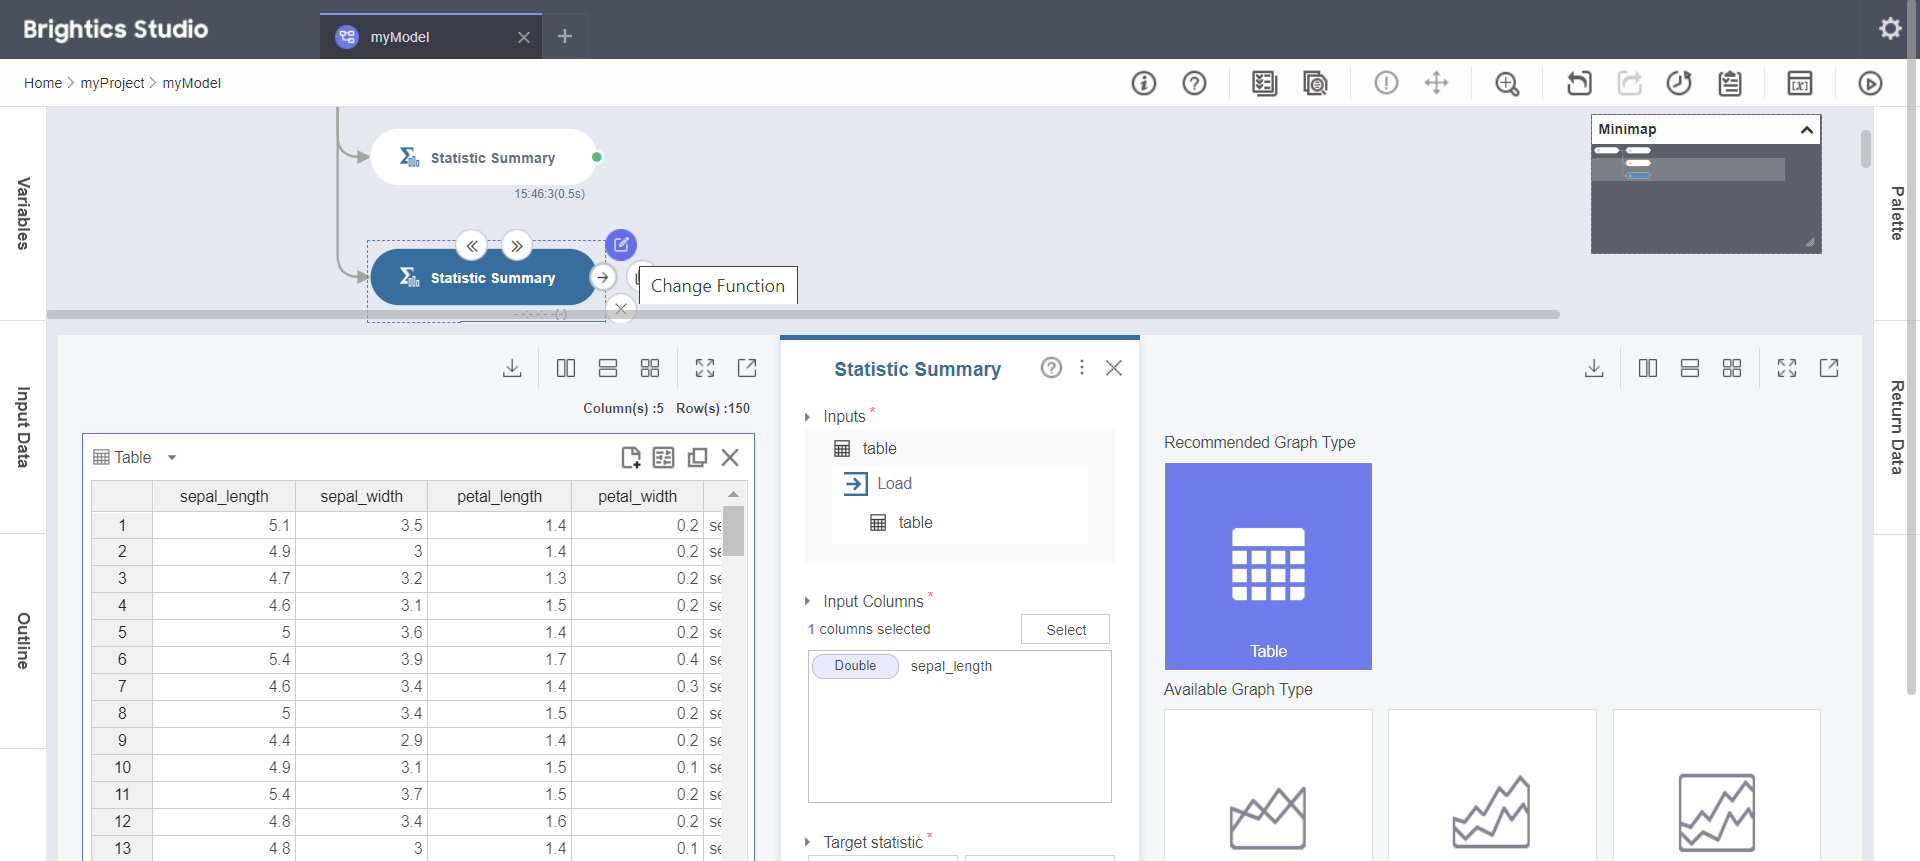
Task: Add a new model tab
Action: 565,36
